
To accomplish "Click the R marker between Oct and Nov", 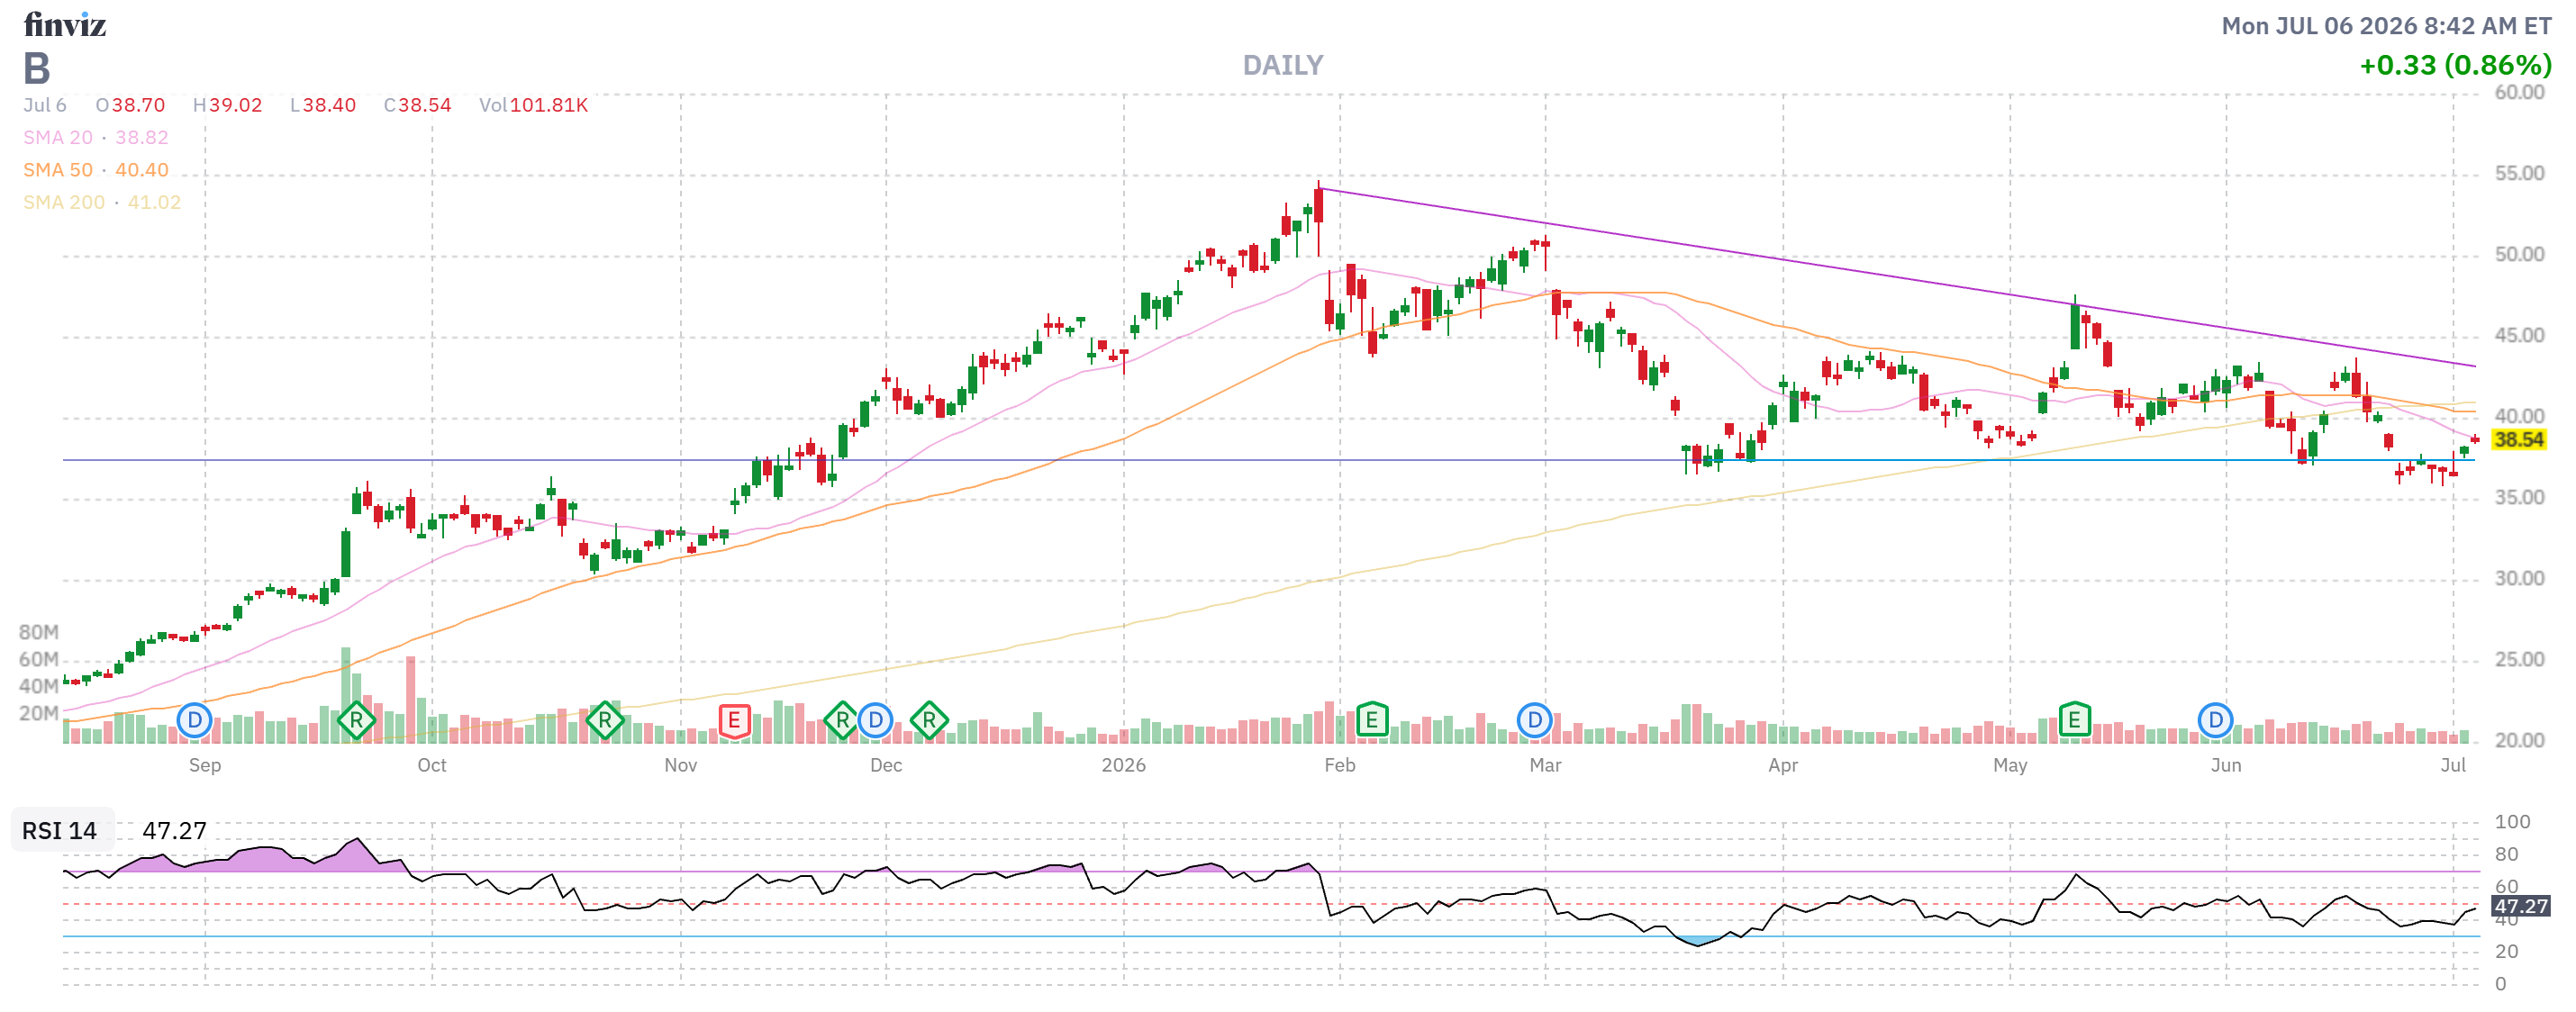I will (604, 720).
